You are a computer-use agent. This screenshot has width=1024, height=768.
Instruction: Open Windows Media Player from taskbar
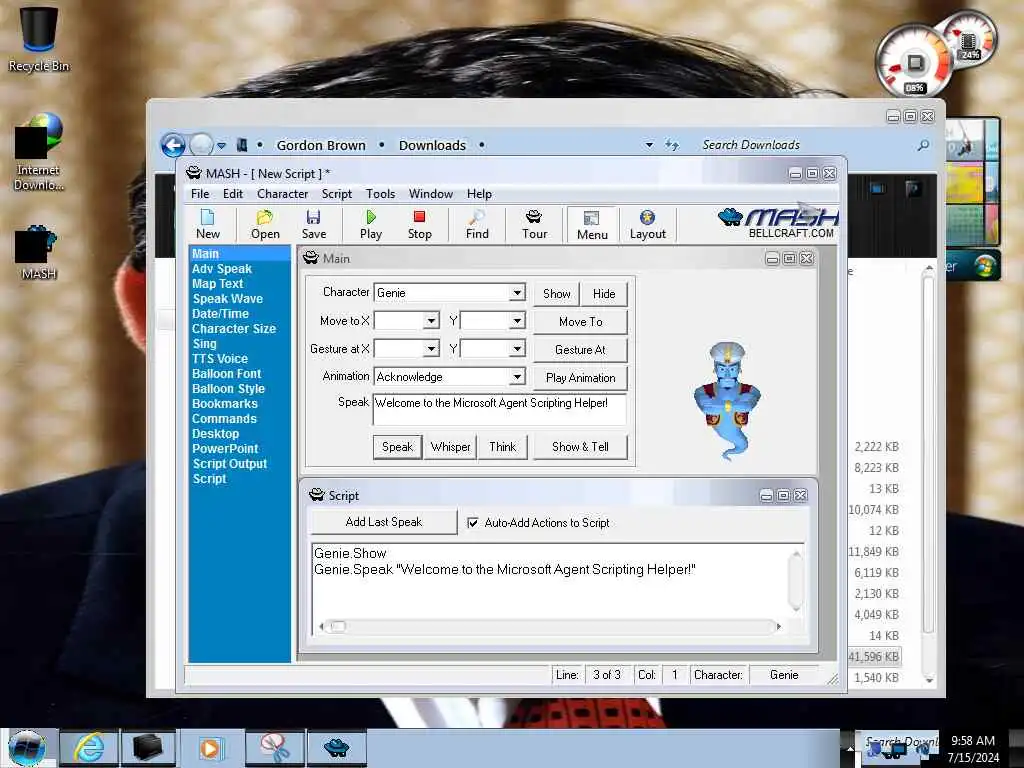pyautogui.click(x=210, y=748)
